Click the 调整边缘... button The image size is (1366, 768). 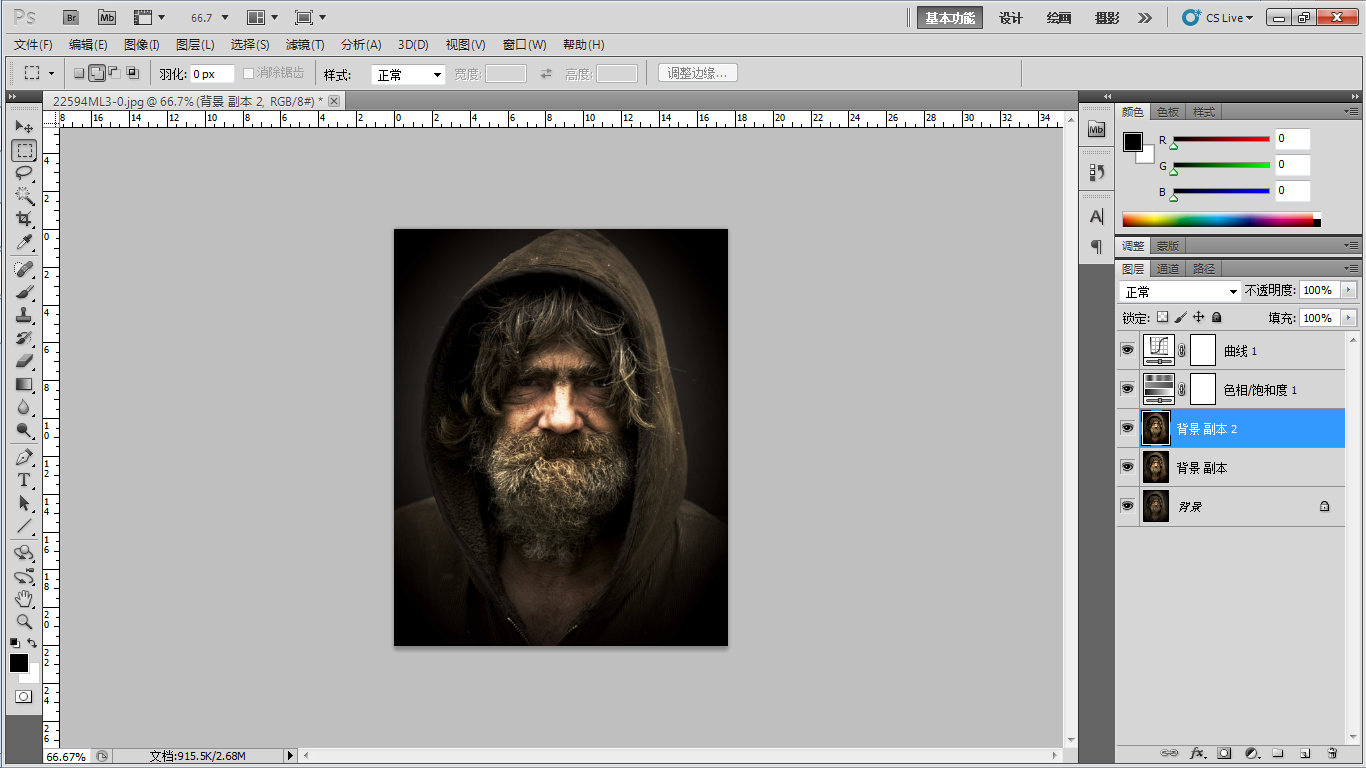698,73
